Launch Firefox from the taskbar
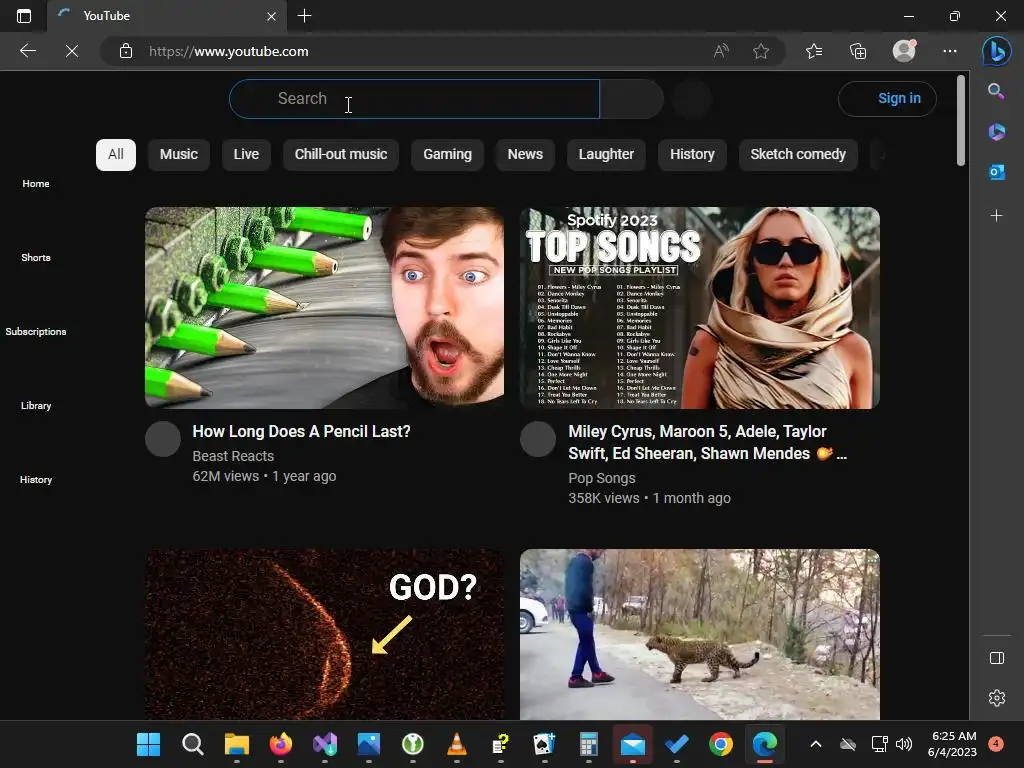The height and width of the screenshot is (768, 1024). click(281, 744)
